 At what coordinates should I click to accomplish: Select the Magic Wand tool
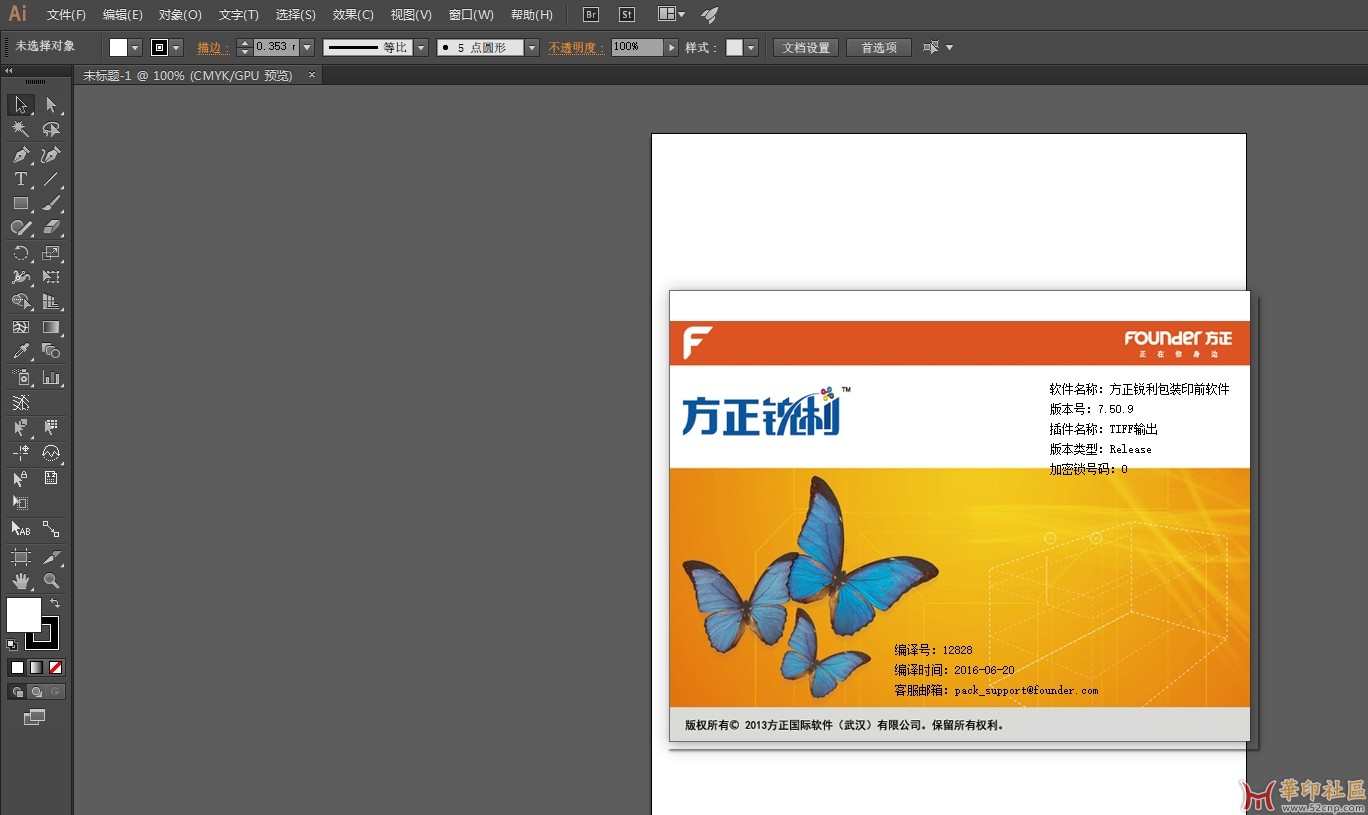[x=21, y=129]
